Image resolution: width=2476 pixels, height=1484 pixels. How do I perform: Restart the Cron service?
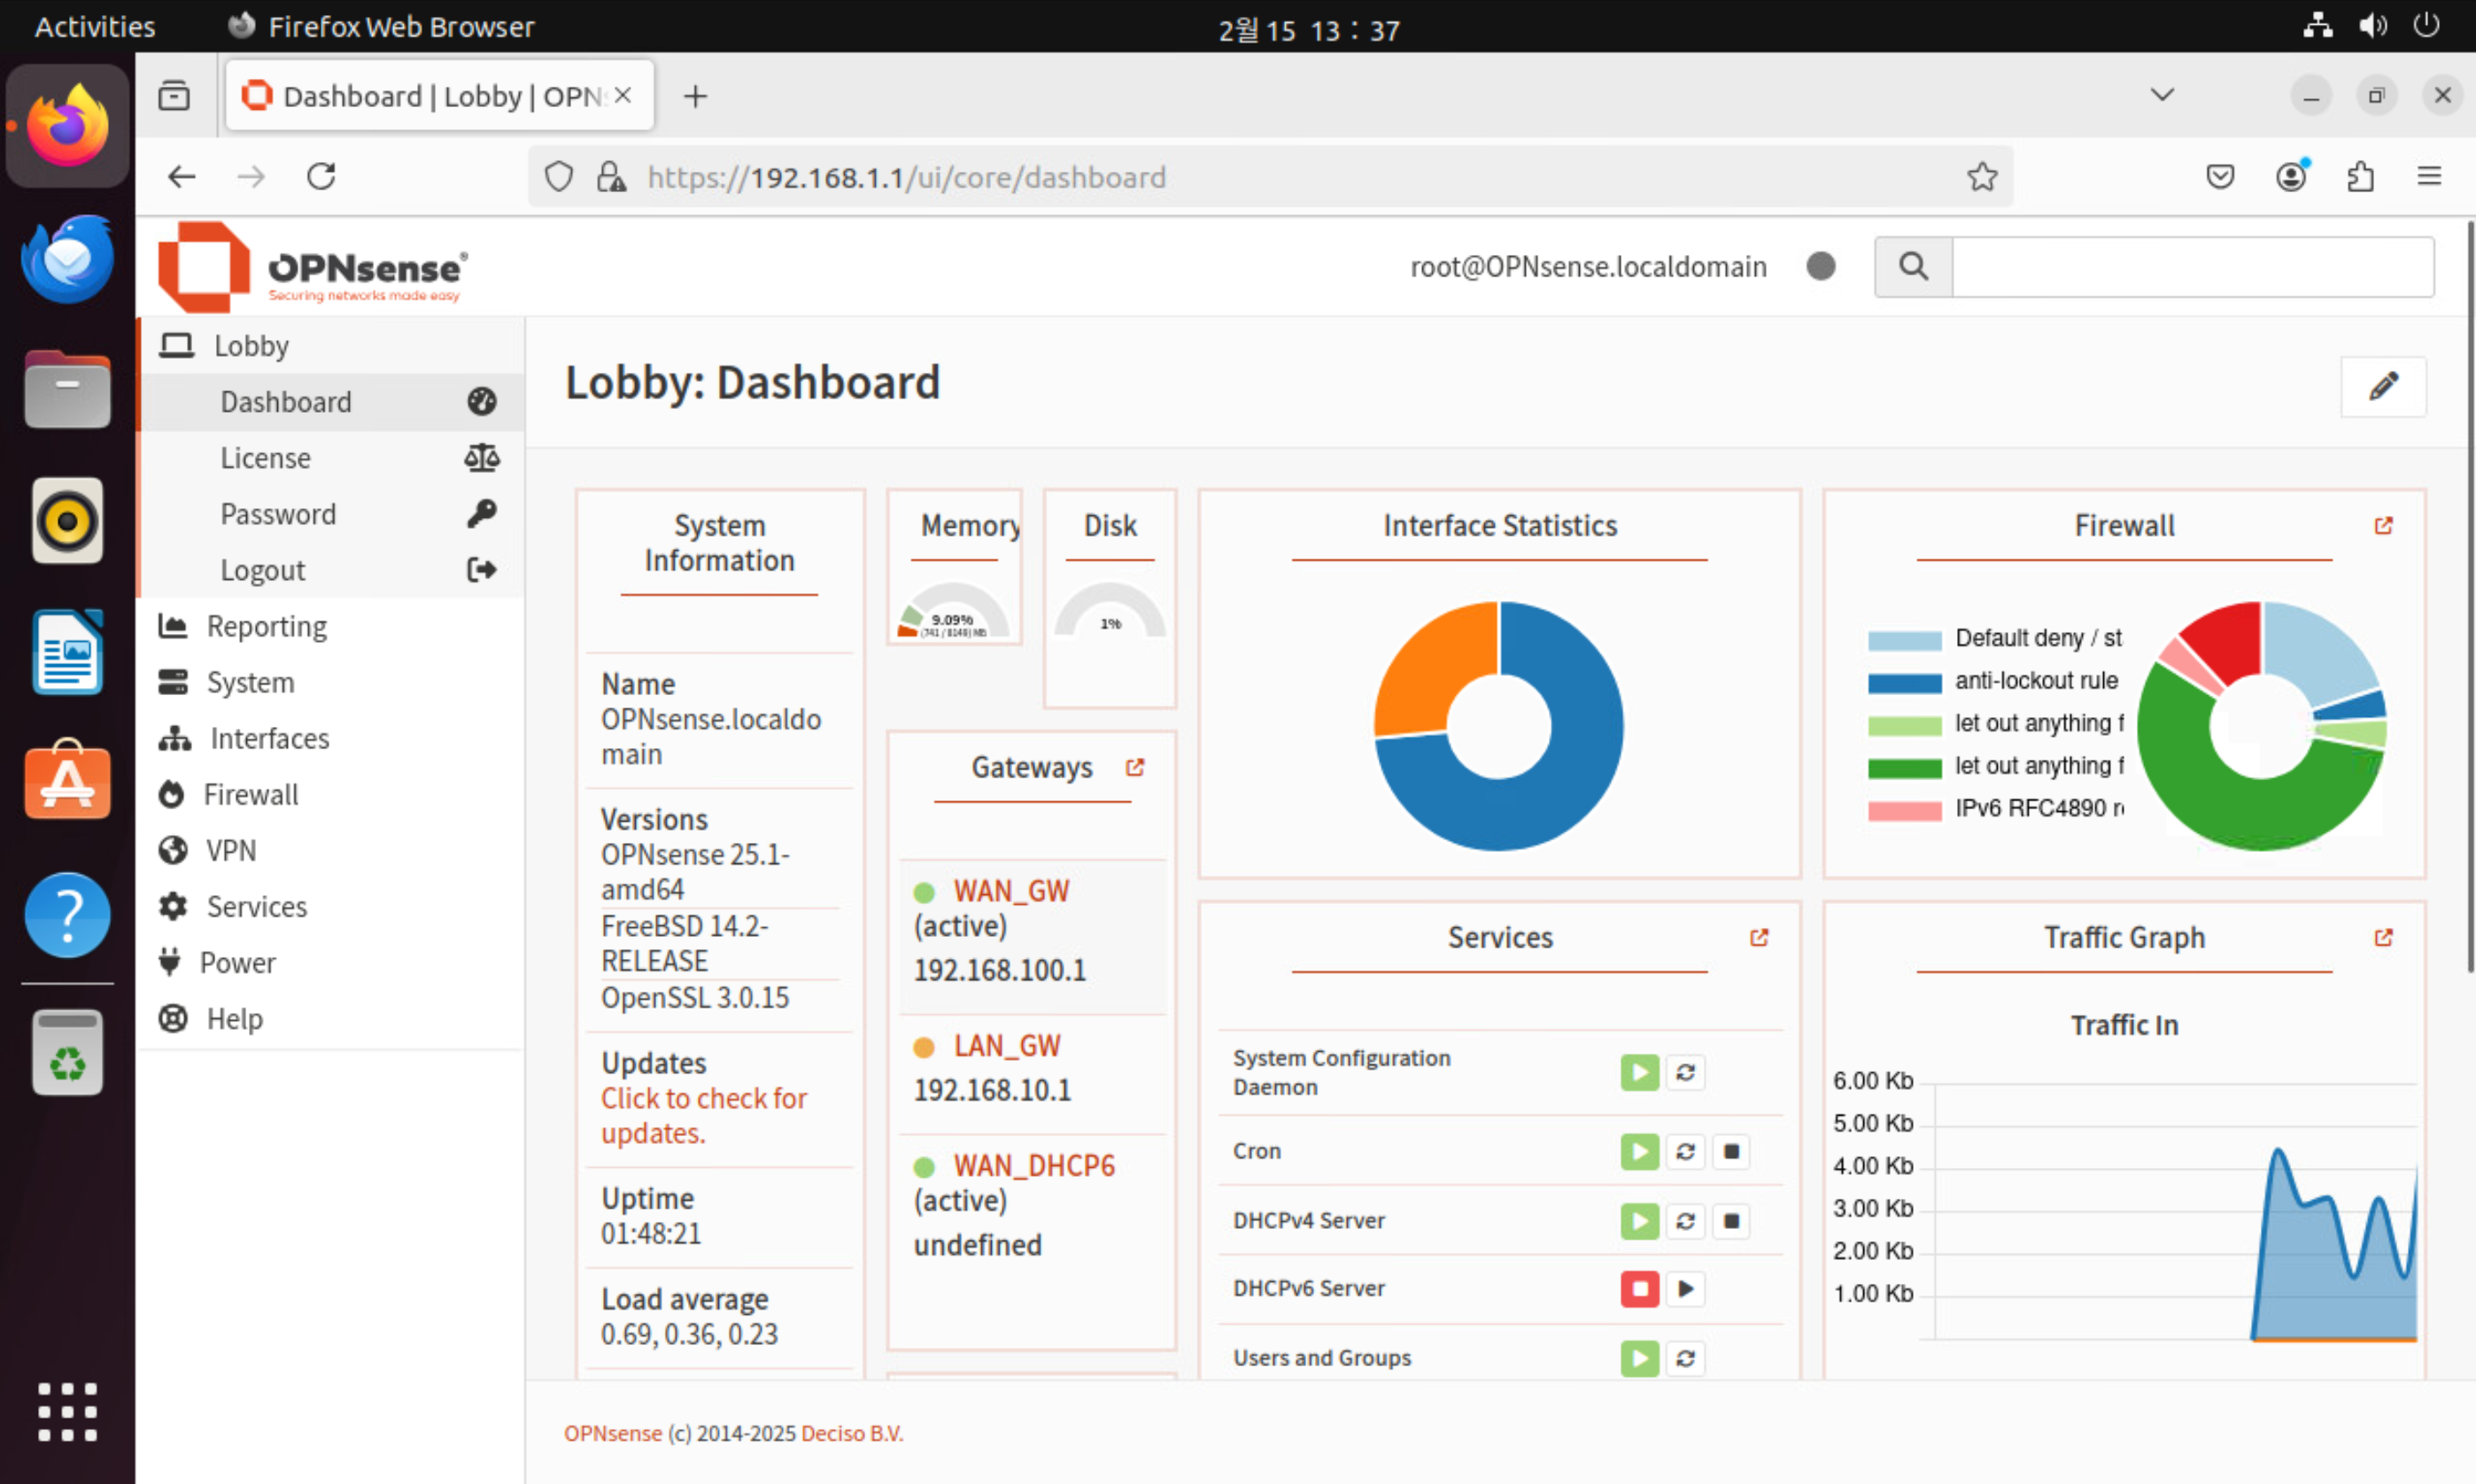pos(1685,1152)
